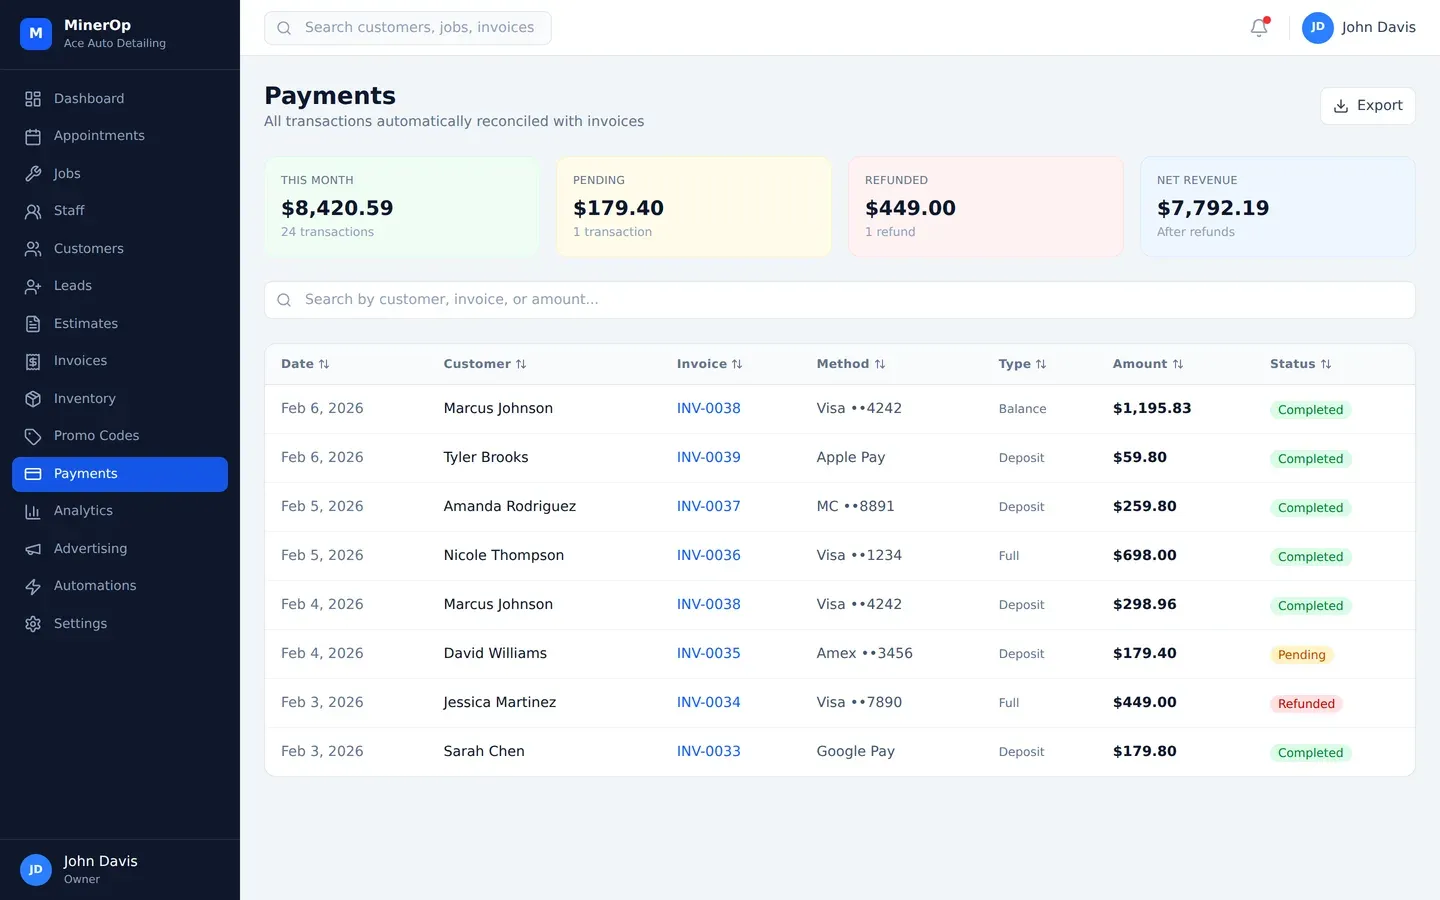1440x900 pixels.
Task: Open notifications from the bell icon
Action: [x=1258, y=27]
